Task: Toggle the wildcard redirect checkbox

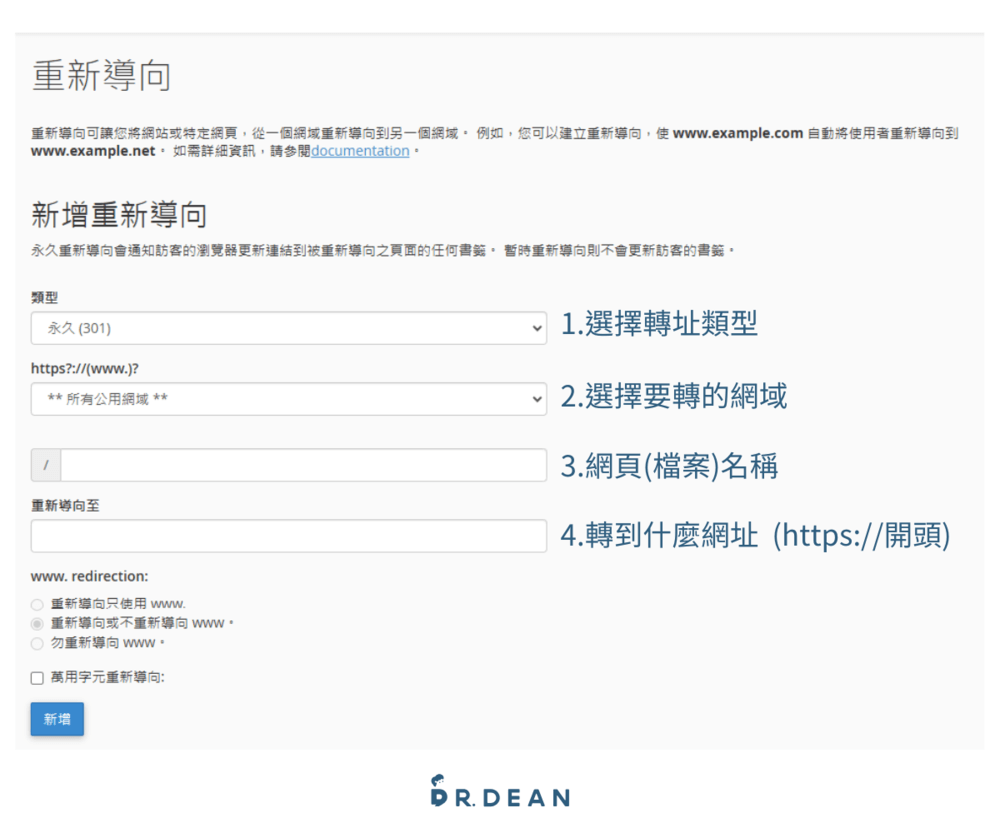Action: (36, 677)
